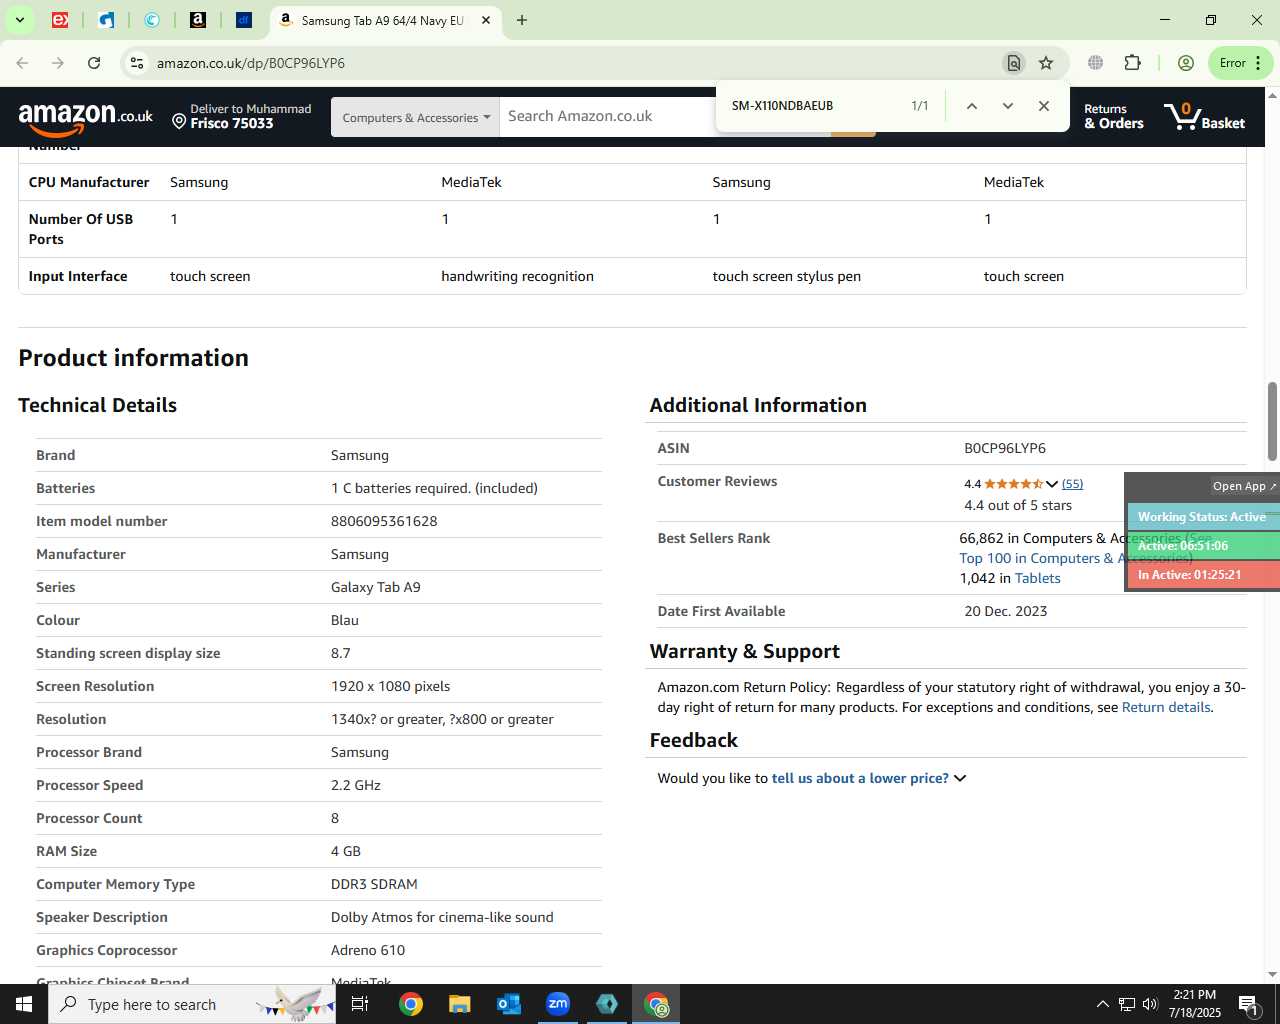The image size is (1280, 1024).
Task: Open the Basket cart icon
Action: (1205, 116)
